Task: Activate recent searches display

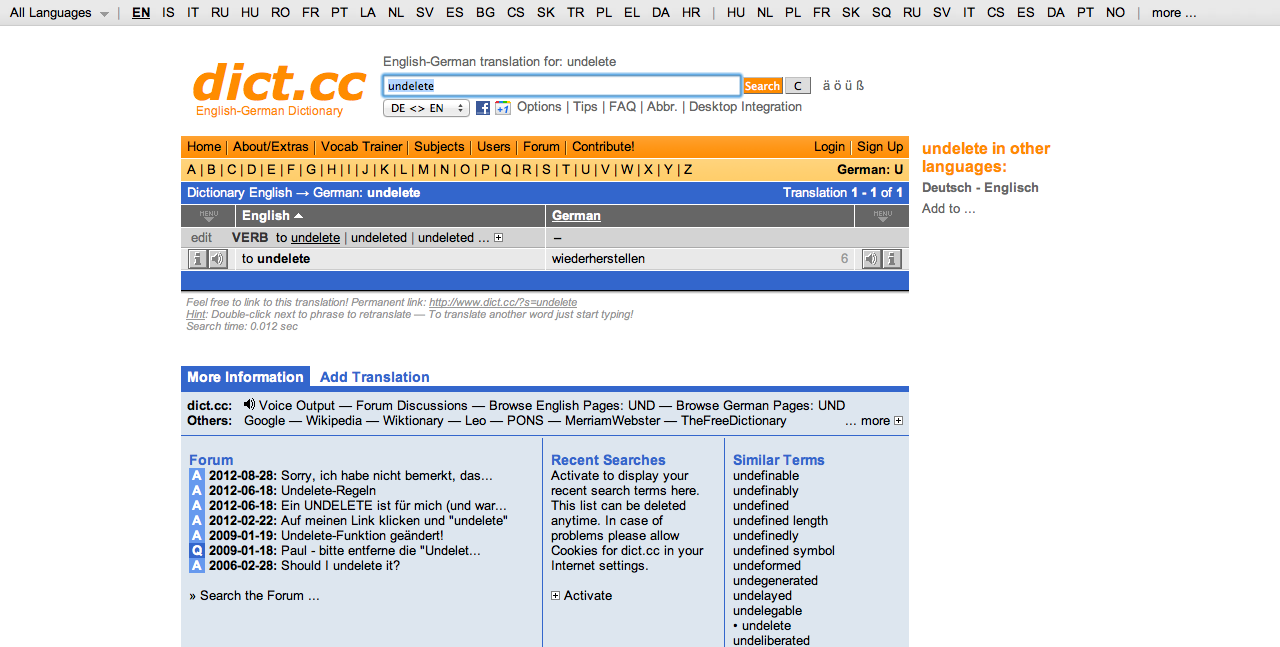Action: click(x=581, y=595)
